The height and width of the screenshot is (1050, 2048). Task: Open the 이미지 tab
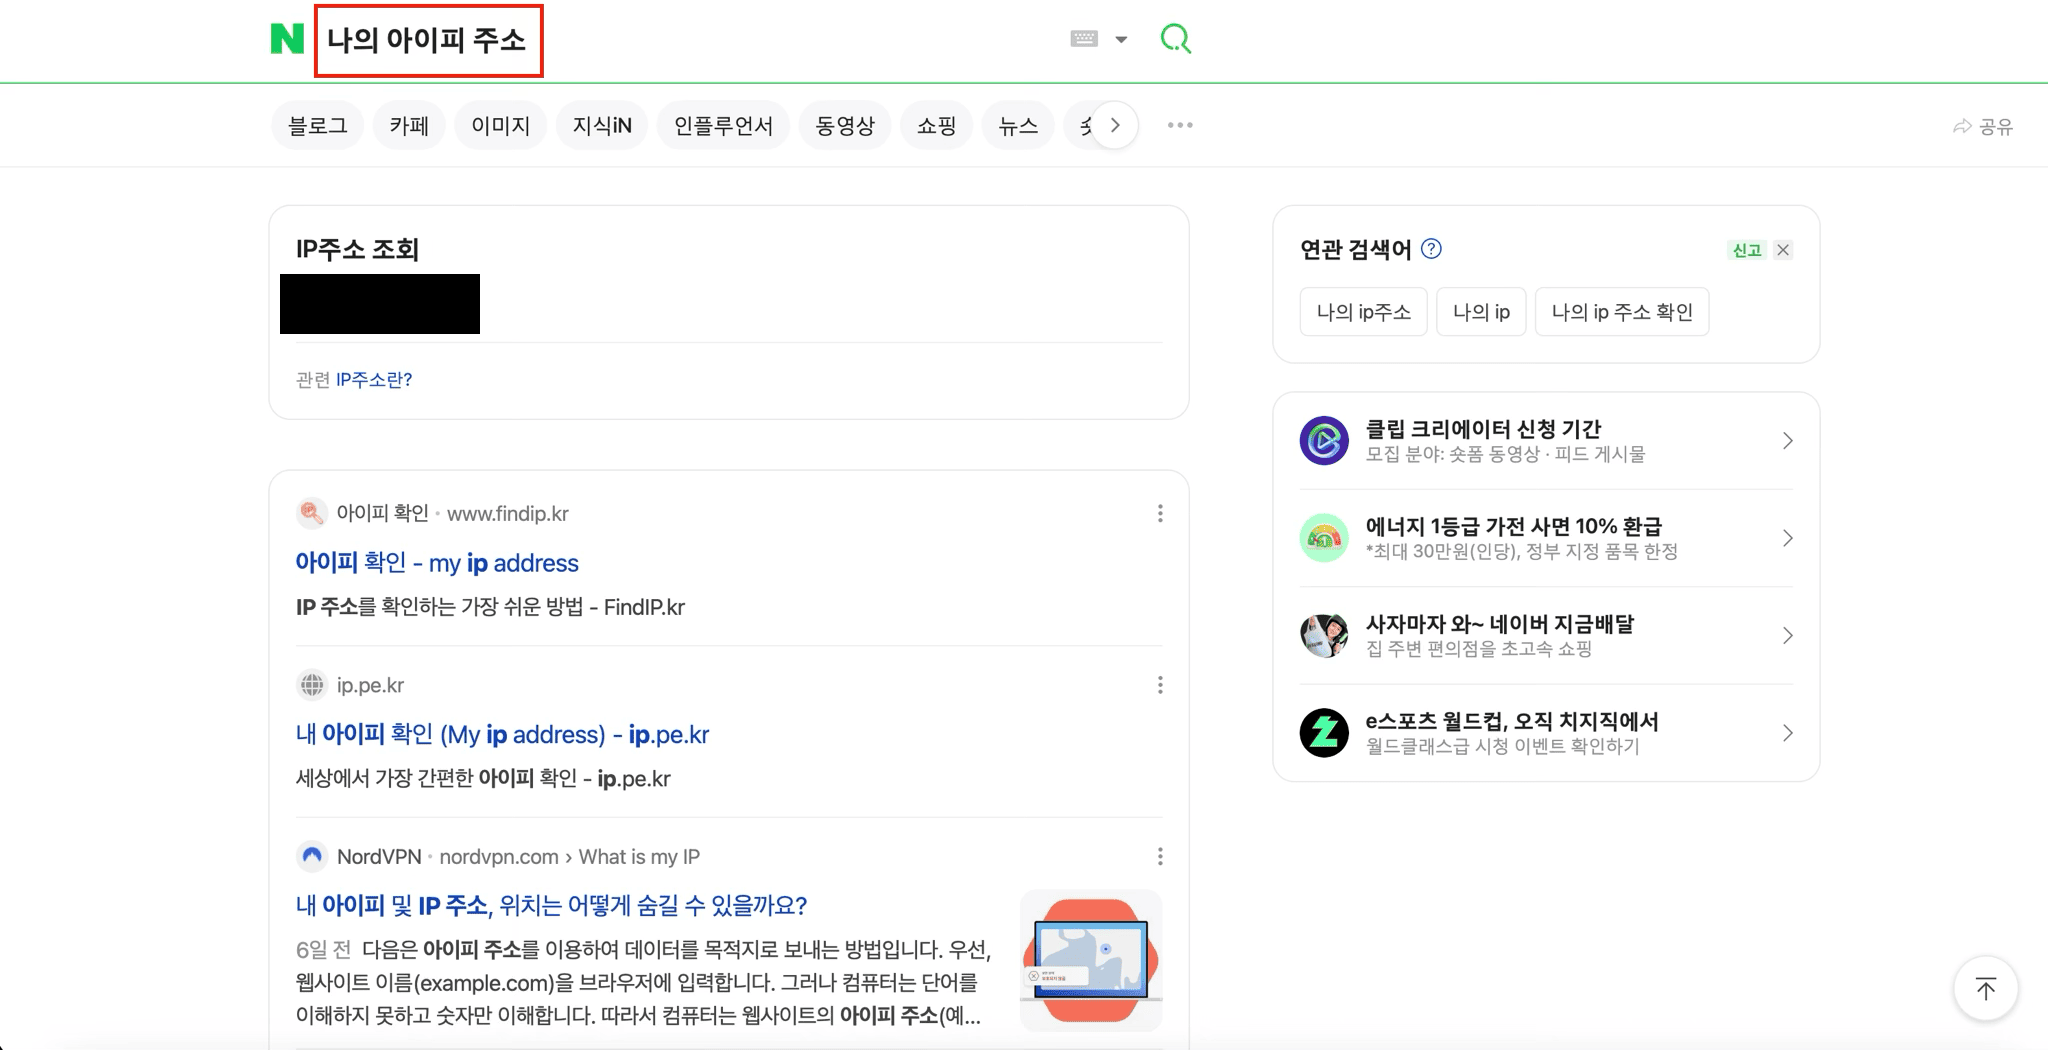500,126
